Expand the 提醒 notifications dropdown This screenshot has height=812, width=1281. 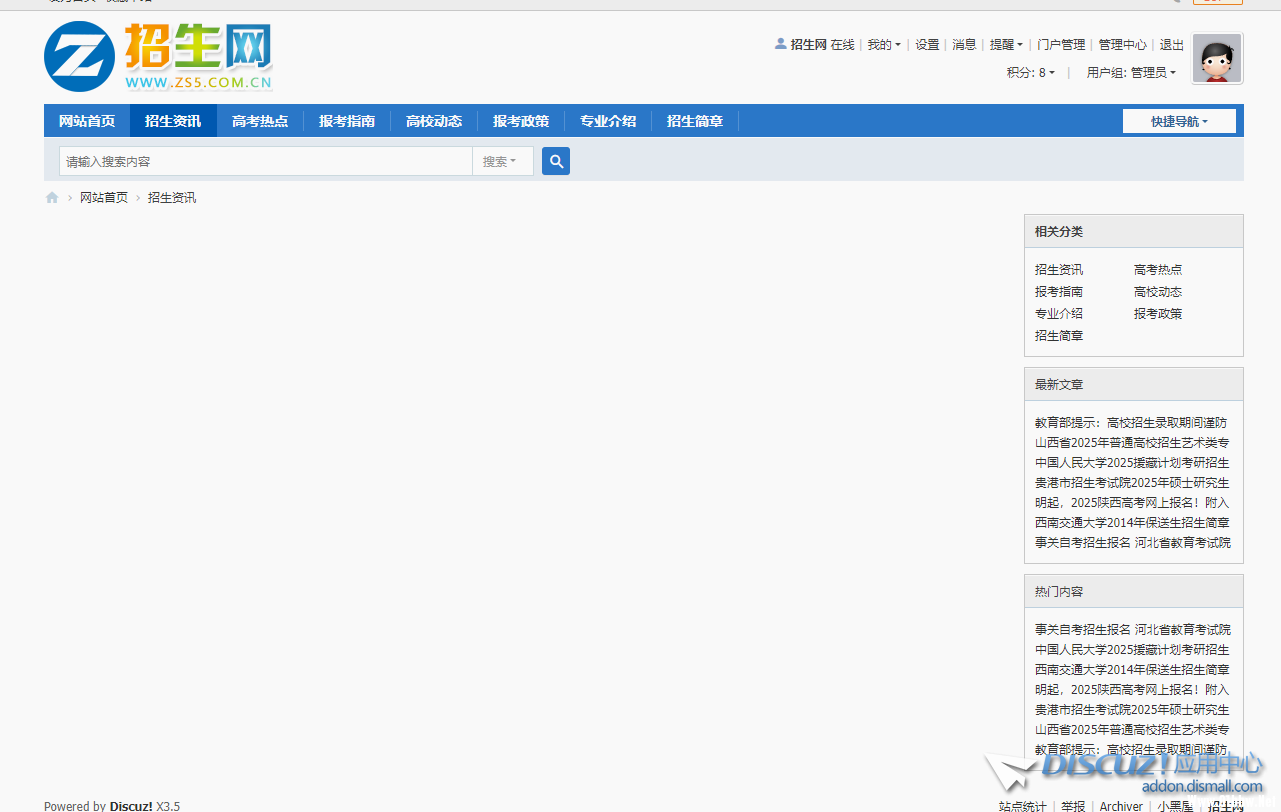[1005, 45]
